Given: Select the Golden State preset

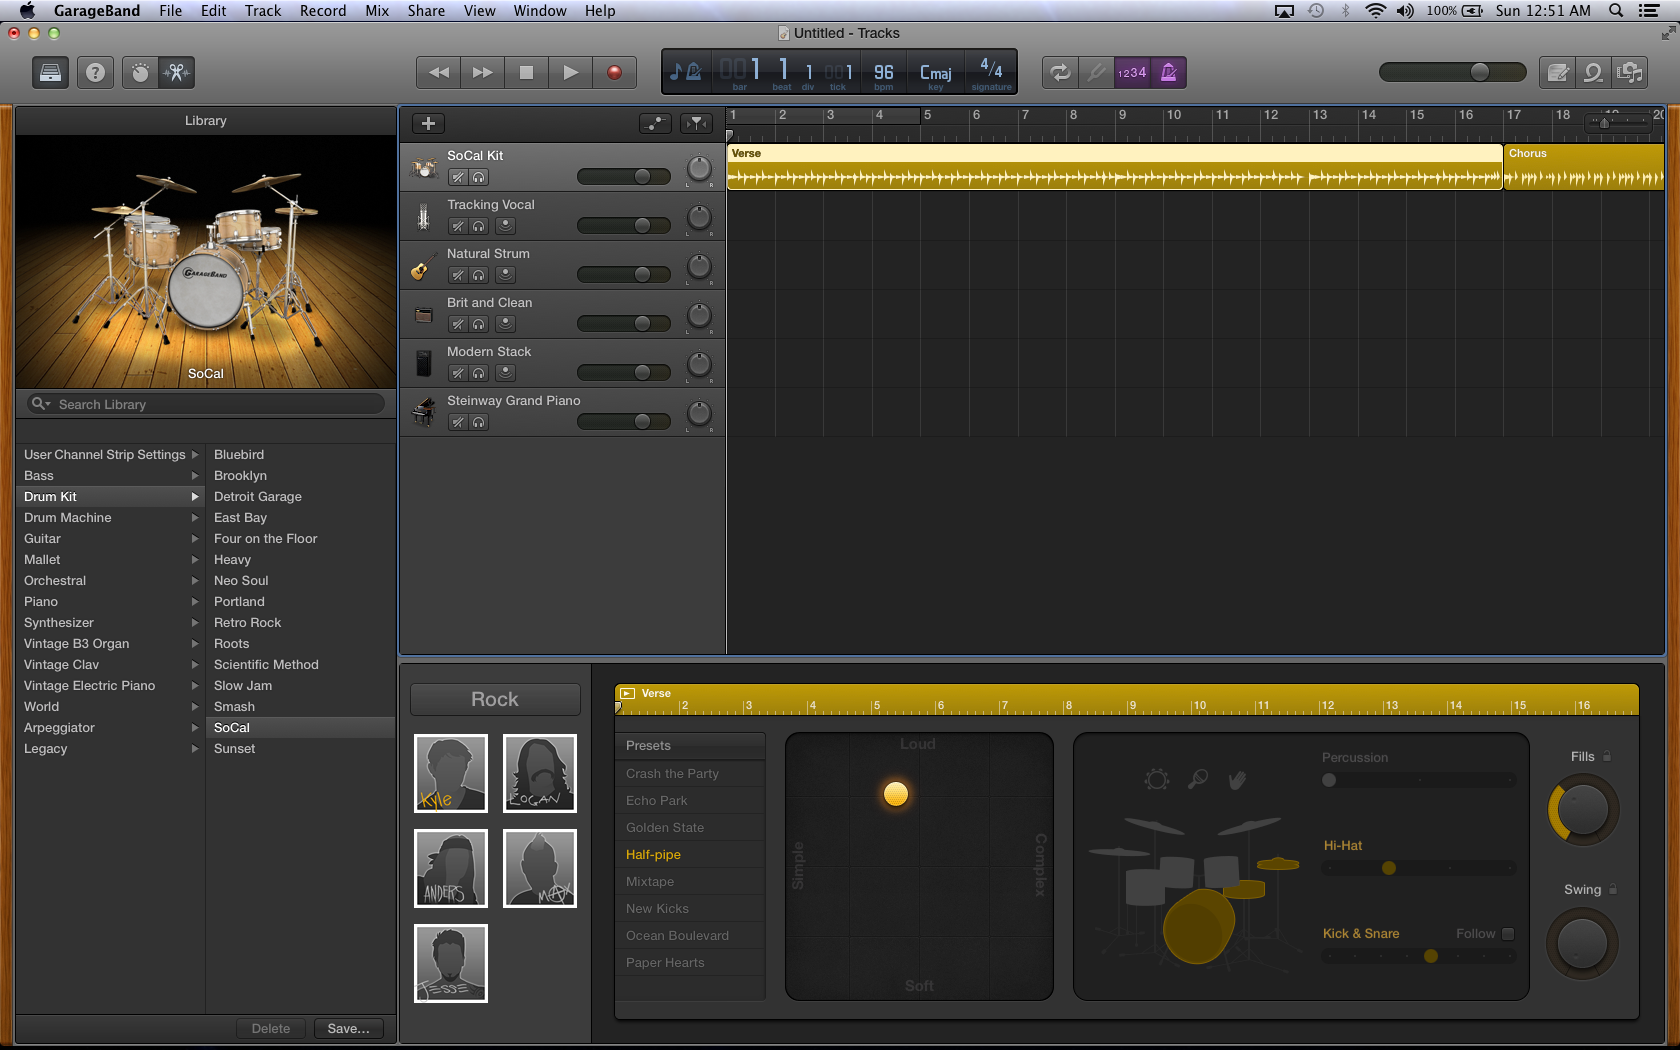Looking at the screenshot, I should coord(690,827).
